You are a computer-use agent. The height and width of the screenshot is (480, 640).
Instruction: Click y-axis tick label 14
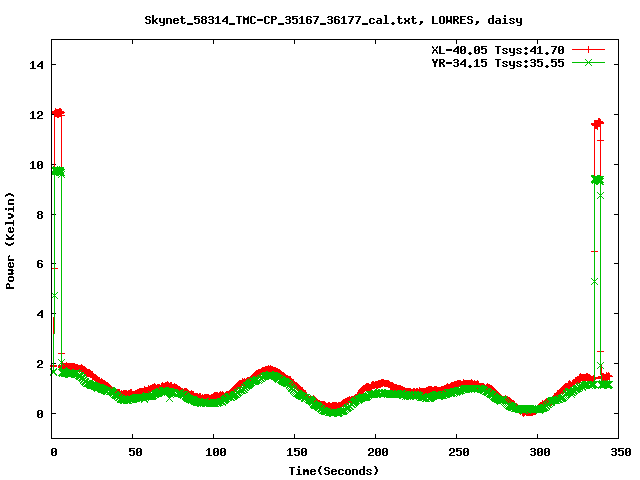coord(36,65)
